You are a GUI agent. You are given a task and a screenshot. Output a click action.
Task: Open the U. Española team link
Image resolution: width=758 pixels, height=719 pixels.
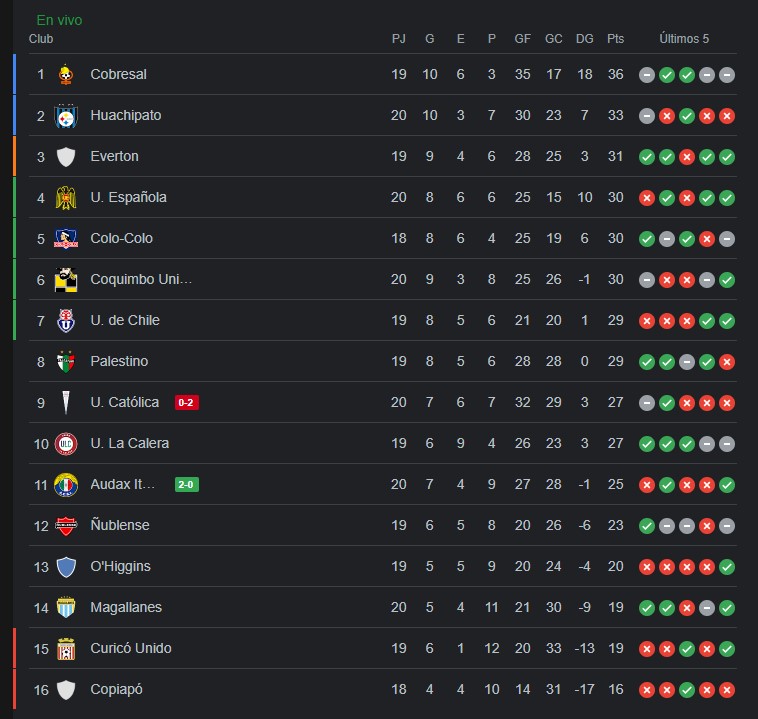[129, 197]
